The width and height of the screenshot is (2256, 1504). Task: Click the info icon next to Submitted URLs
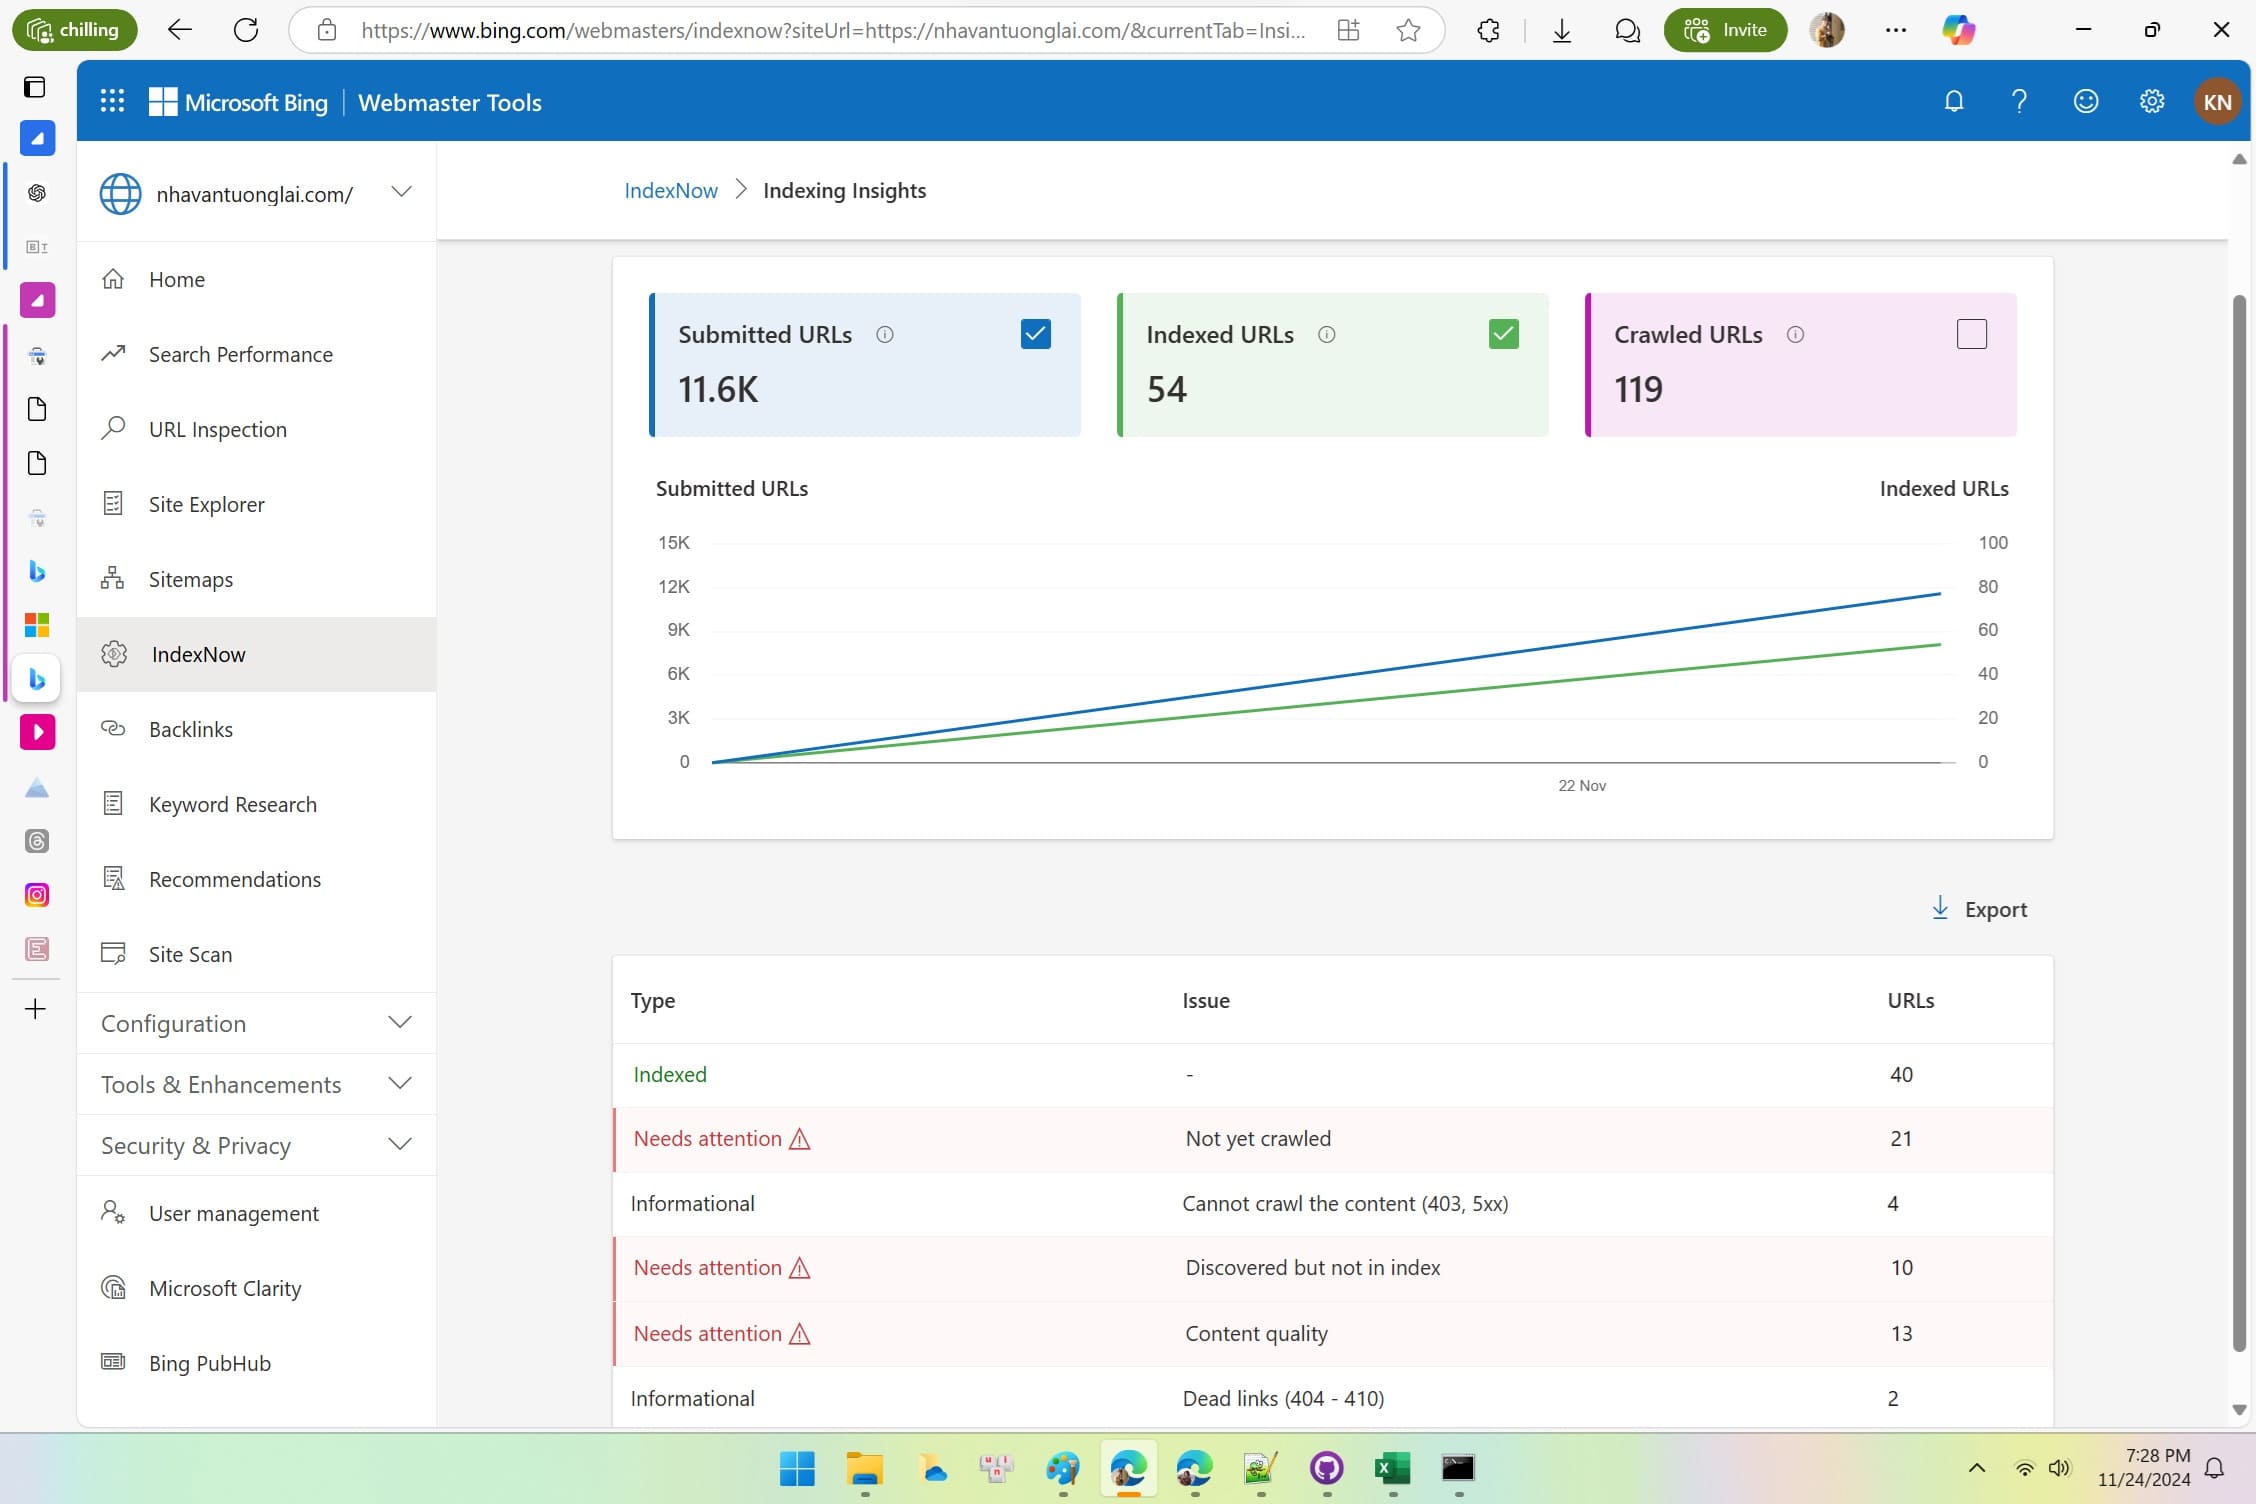point(885,335)
